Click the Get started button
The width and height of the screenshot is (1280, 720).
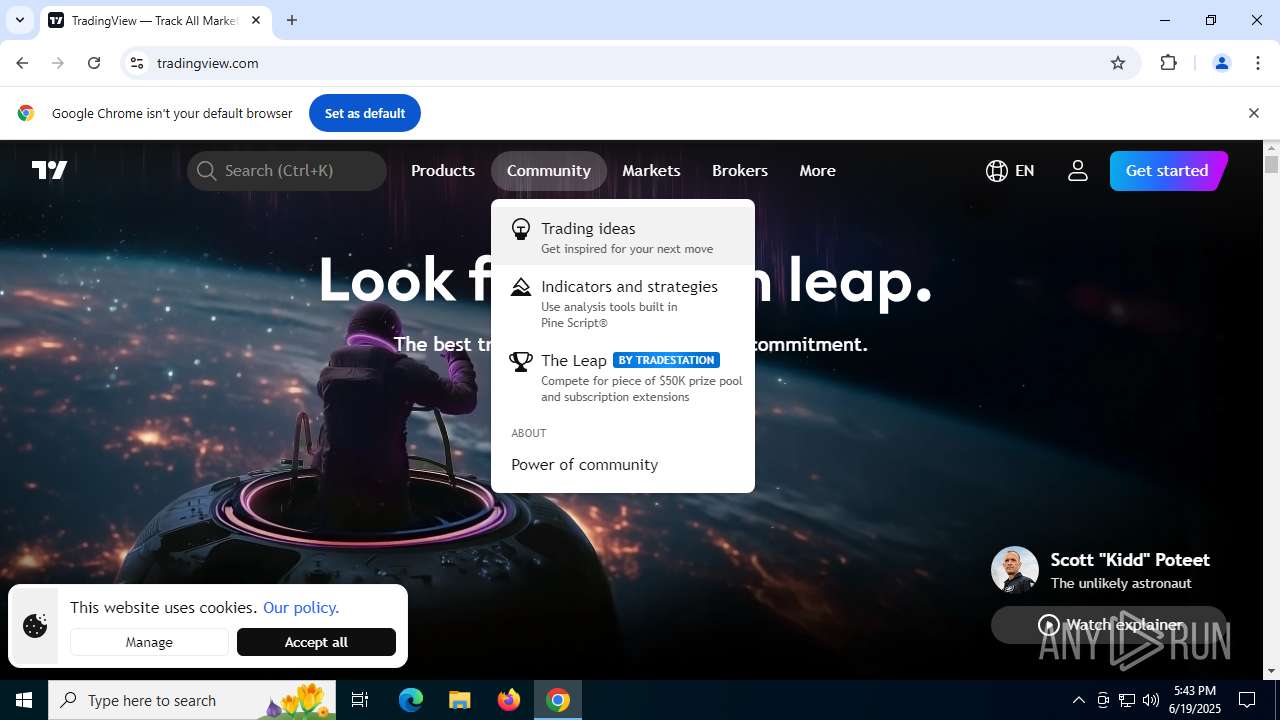tap(1167, 171)
